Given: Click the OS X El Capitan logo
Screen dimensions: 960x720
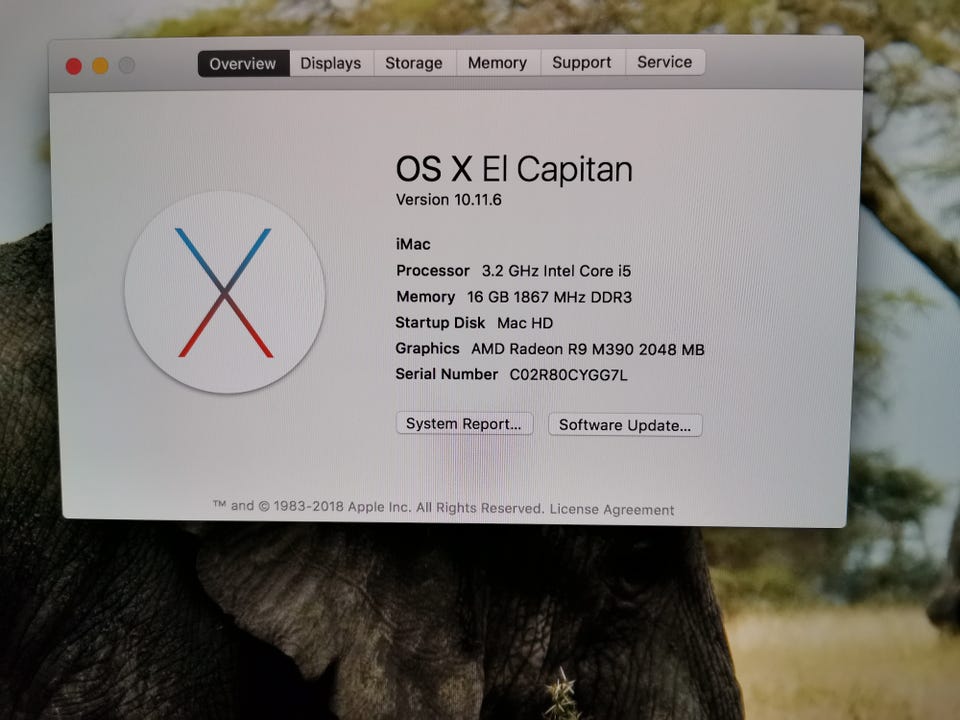Looking at the screenshot, I should click(x=225, y=292).
